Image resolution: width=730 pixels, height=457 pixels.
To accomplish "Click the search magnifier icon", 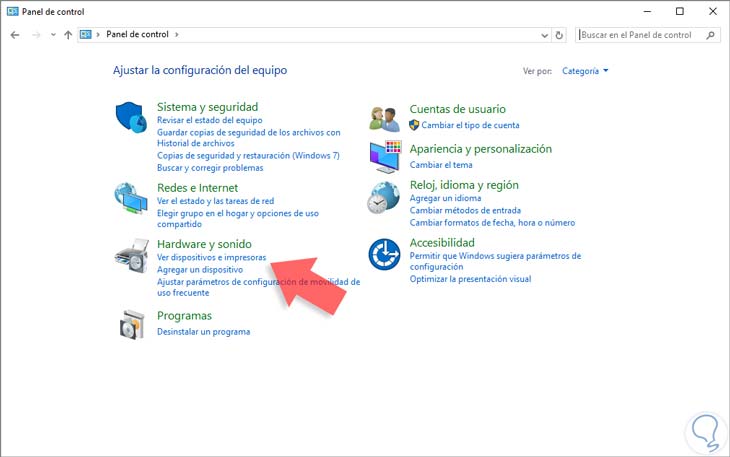I will click(x=710, y=35).
